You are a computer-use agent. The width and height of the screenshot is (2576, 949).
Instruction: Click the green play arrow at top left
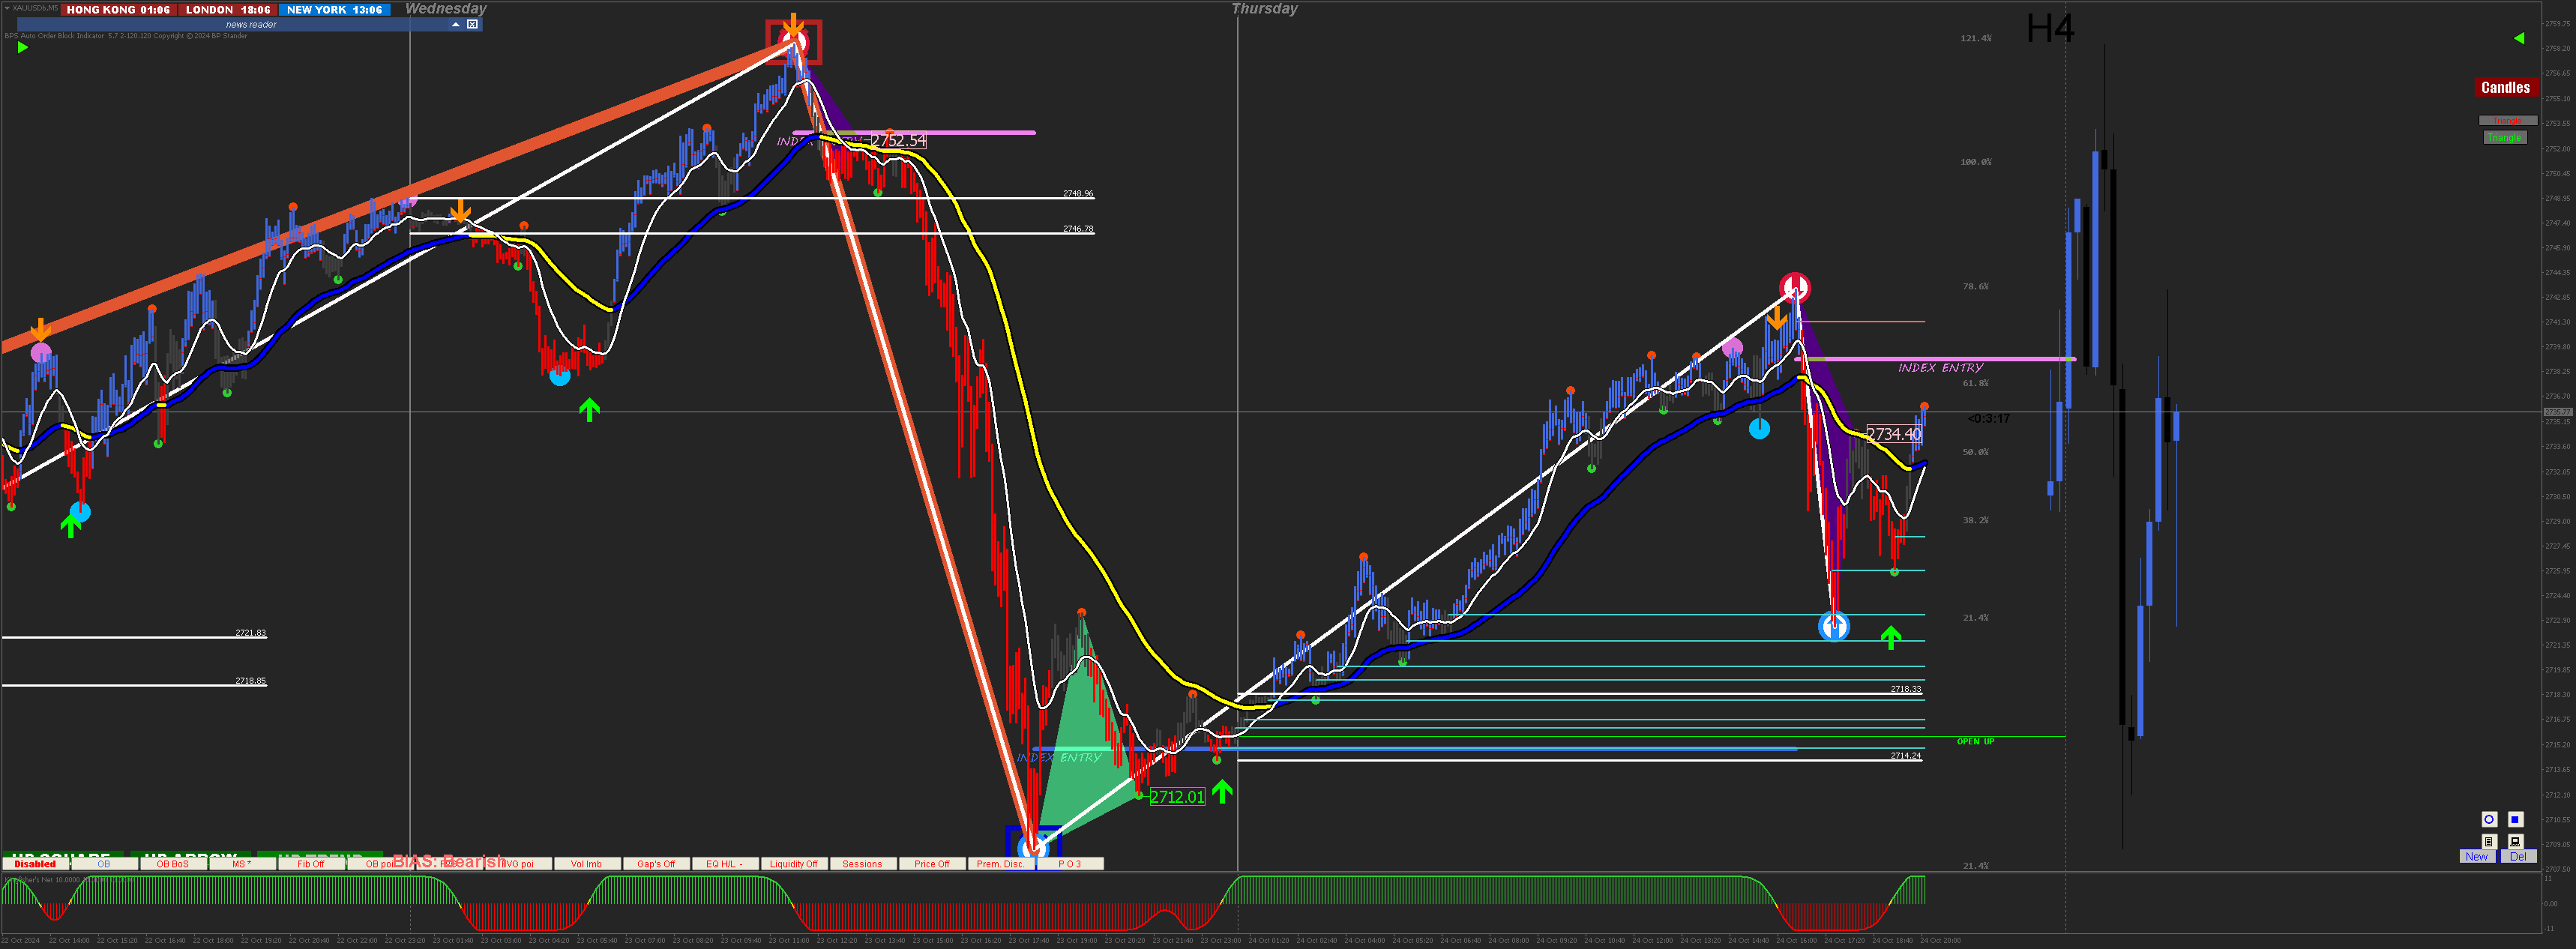point(22,47)
